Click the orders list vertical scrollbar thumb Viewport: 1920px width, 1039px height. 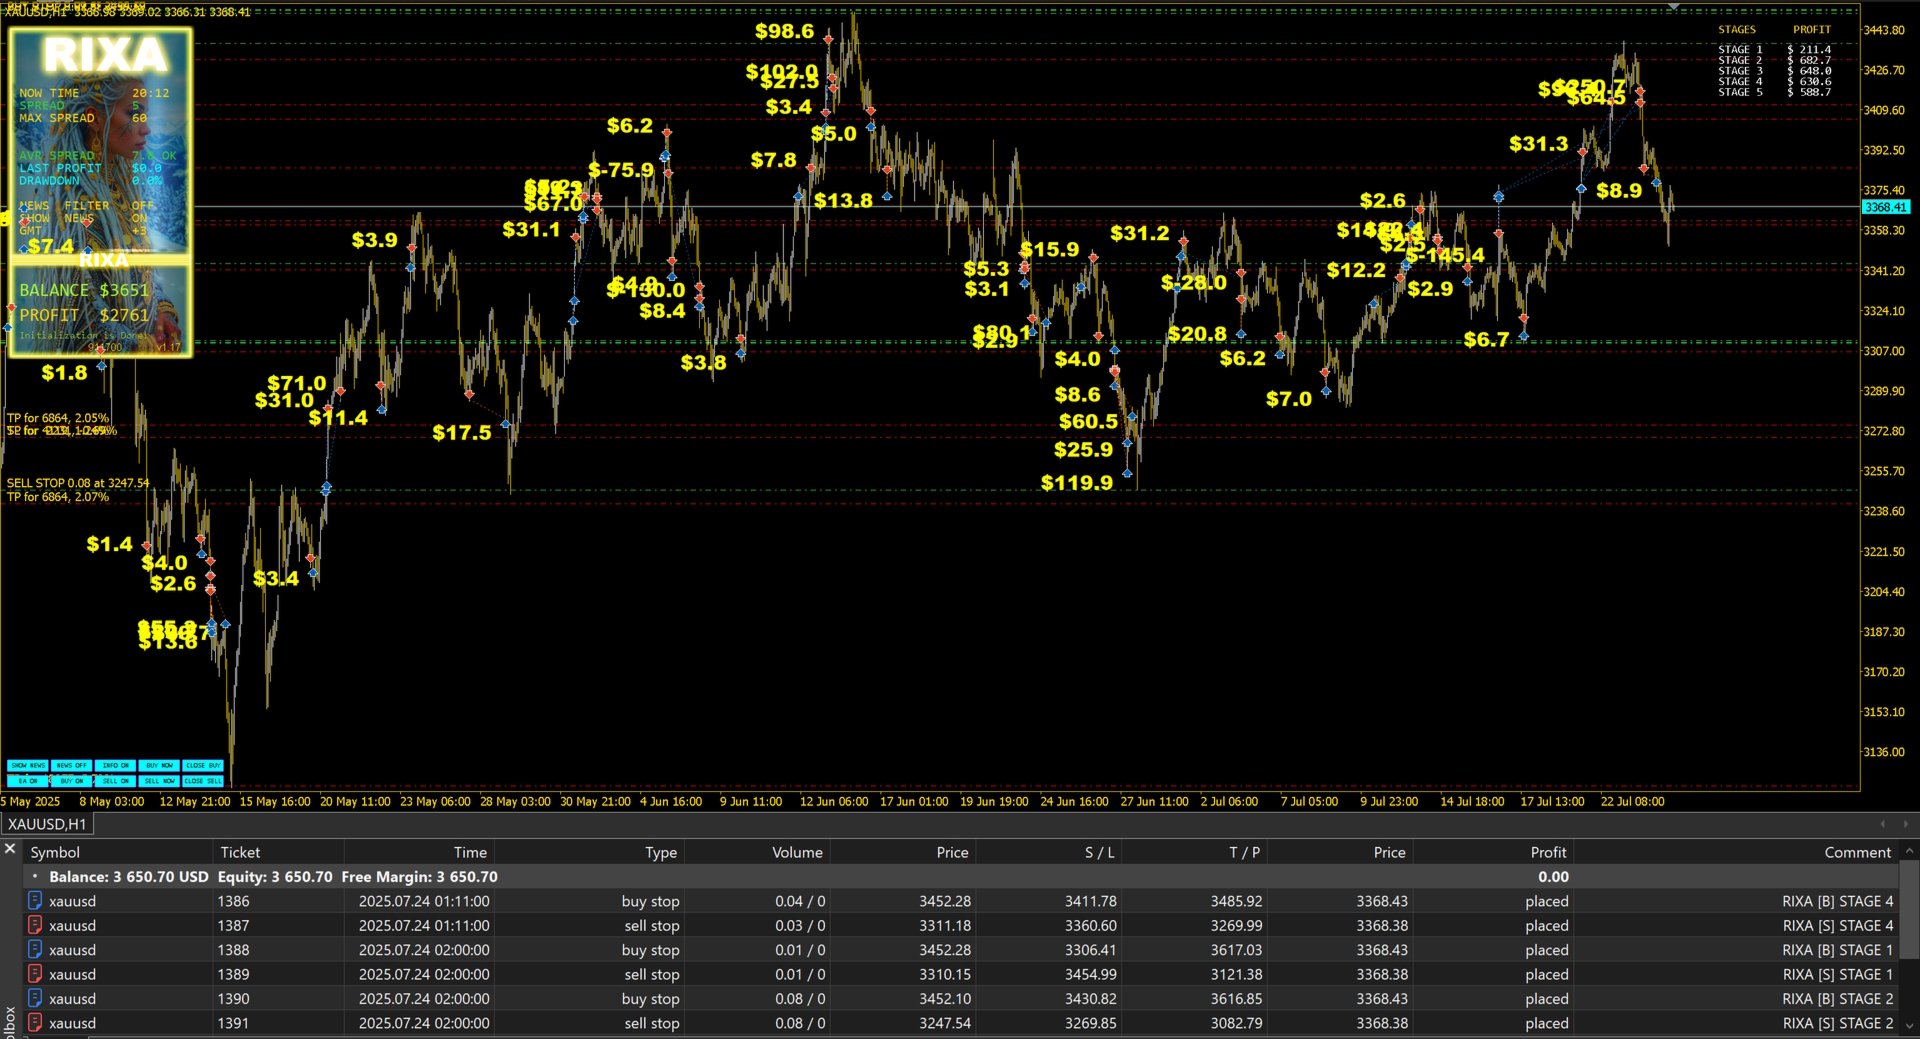1909,910
